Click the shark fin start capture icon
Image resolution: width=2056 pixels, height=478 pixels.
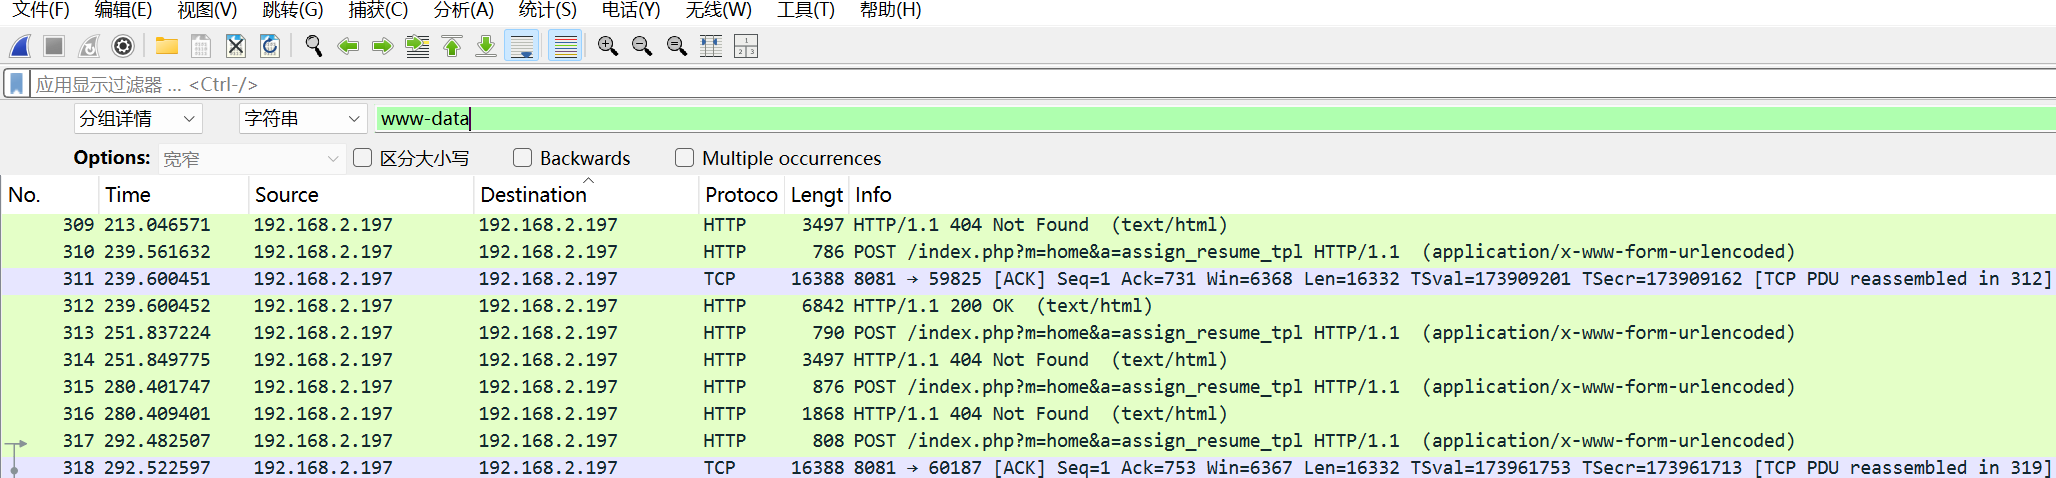click(20, 46)
